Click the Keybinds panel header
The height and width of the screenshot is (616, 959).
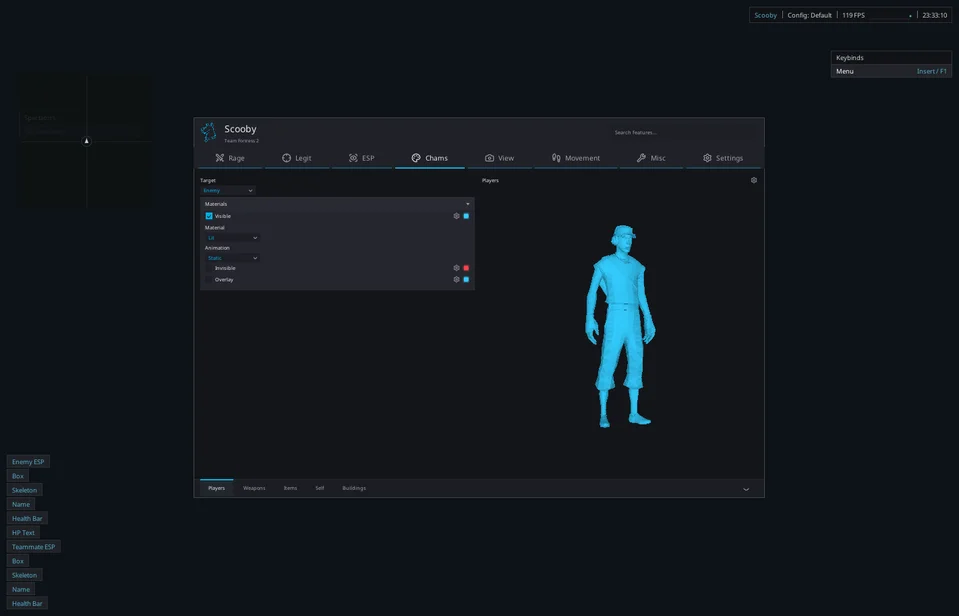[x=891, y=58]
